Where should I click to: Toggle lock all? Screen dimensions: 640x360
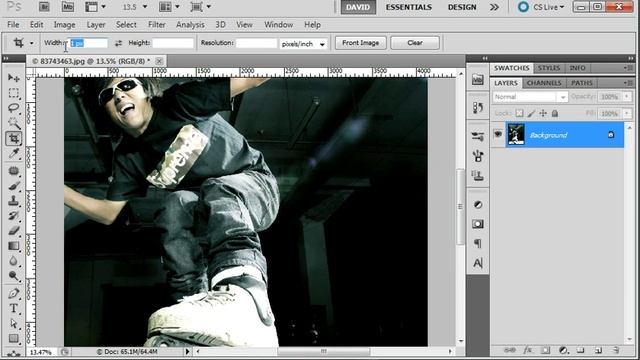pos(555,113)
